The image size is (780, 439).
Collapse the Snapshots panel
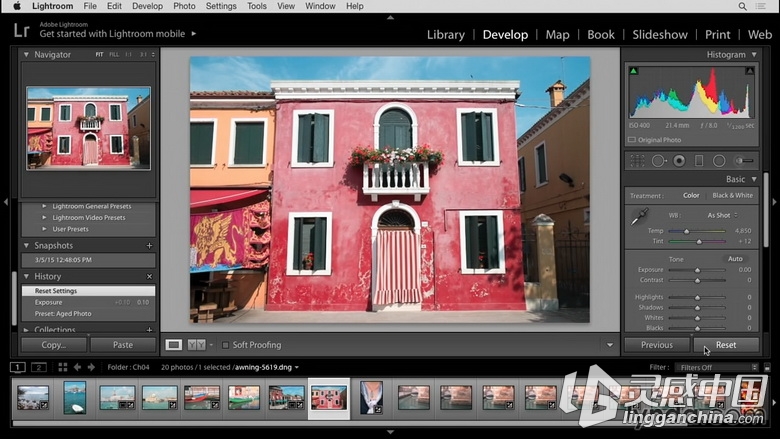point(26,246)
